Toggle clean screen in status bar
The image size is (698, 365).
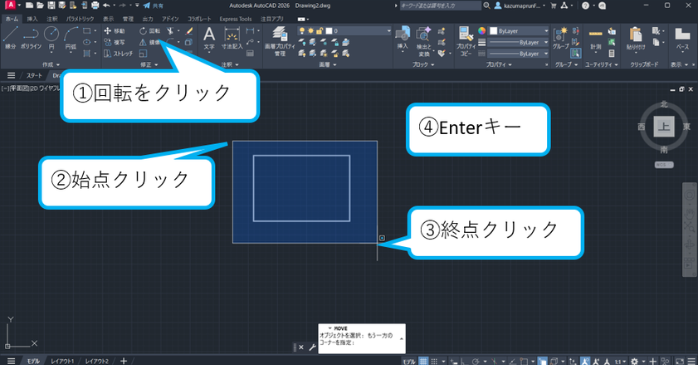tap(680, 361)
